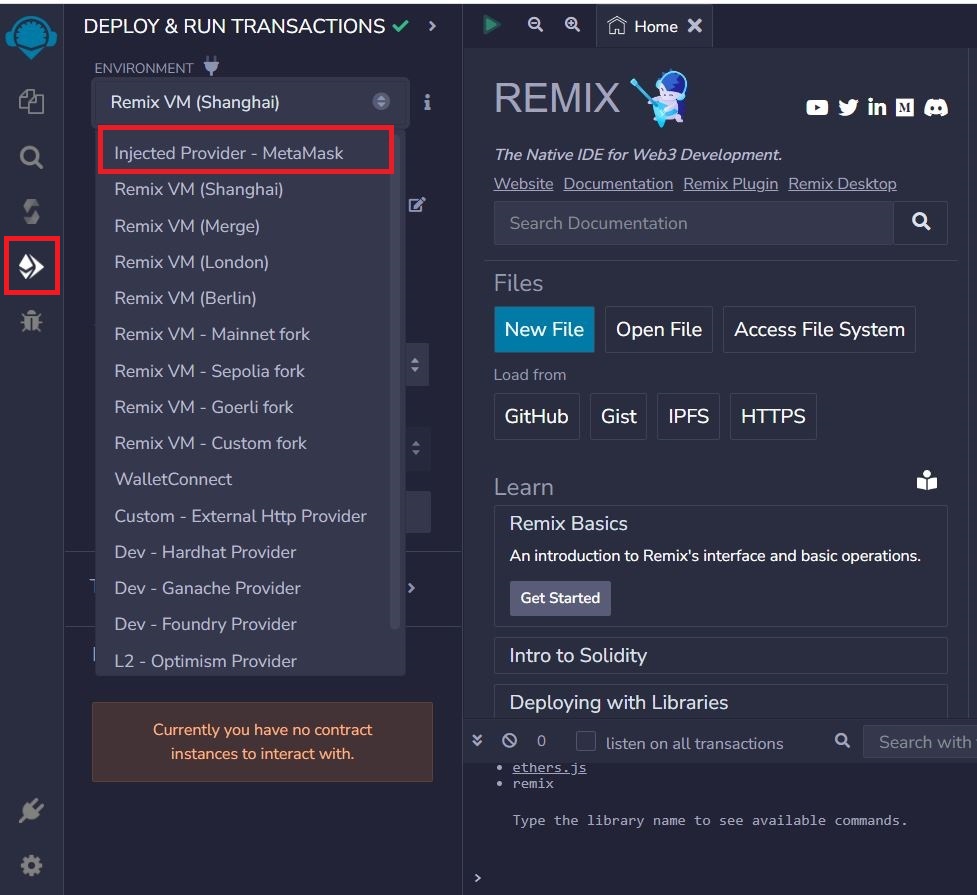Open the Solidity compiler icon
This screenshot has width=977, height=895.
point(31,211)
